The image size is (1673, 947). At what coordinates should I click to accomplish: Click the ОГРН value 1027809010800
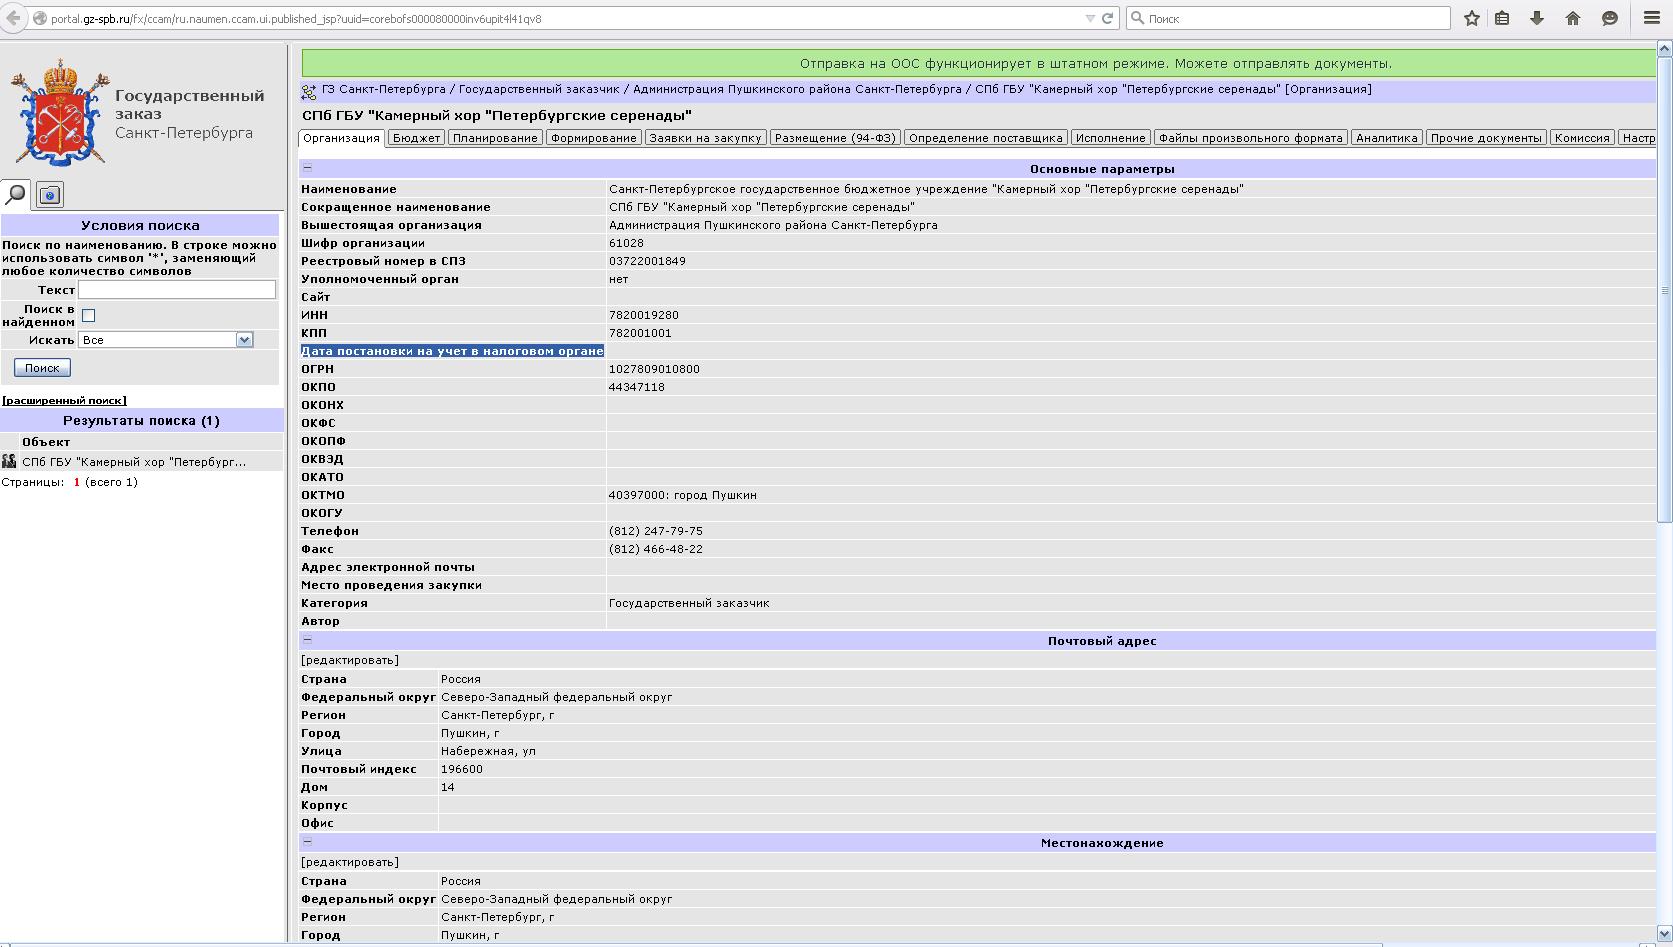tap(654, 369)
